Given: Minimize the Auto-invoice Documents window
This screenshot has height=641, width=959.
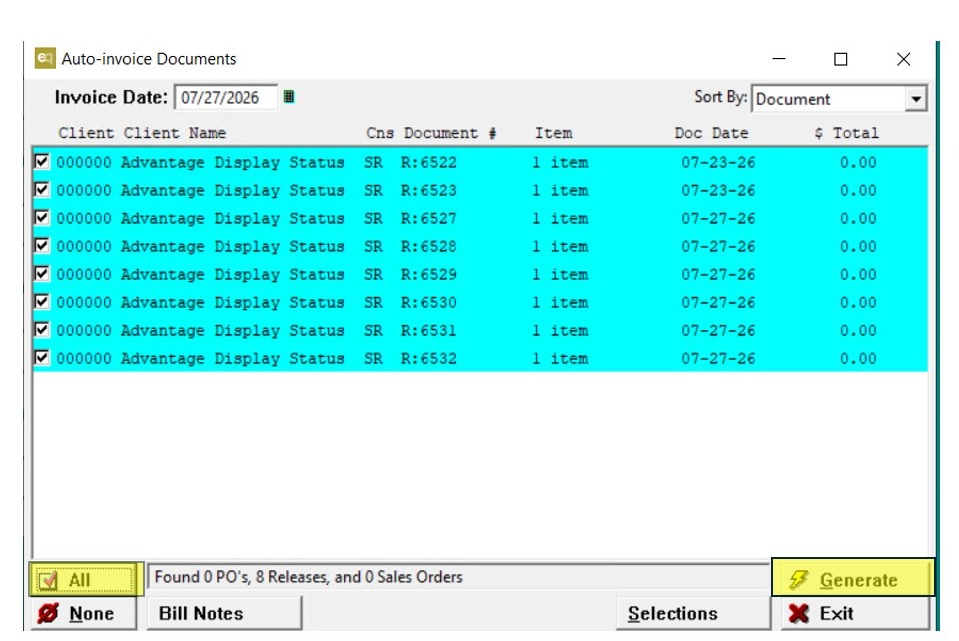Looking at the screenshot, I should point(779,59).
